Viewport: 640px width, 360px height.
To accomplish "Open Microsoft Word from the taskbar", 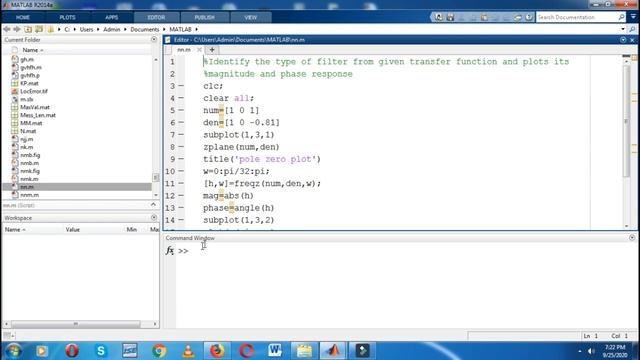I will [275, 351].
